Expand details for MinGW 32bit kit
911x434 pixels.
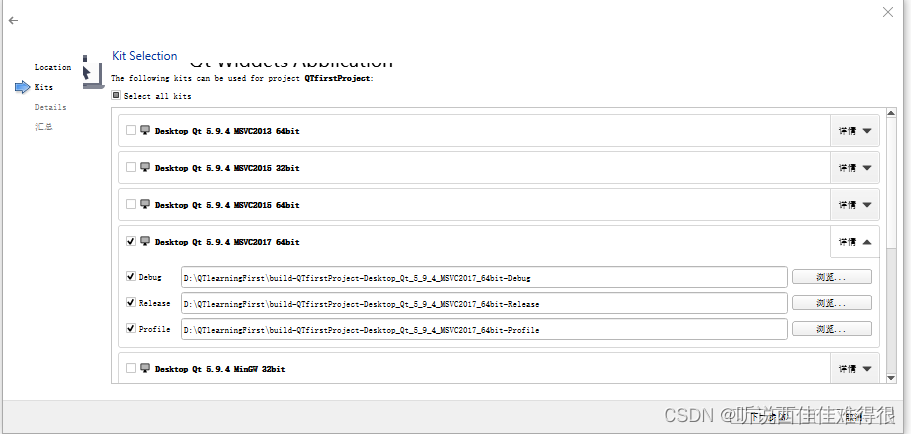(855, 368)
